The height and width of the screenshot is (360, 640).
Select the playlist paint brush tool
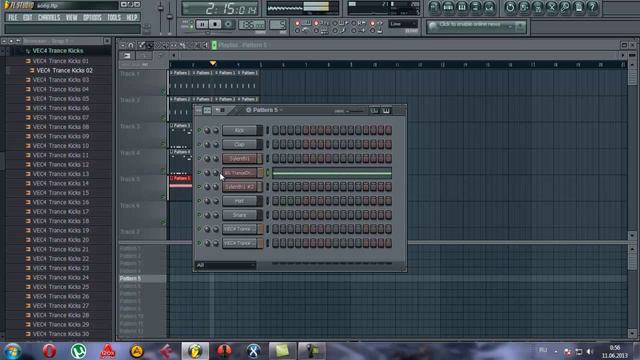150,45
